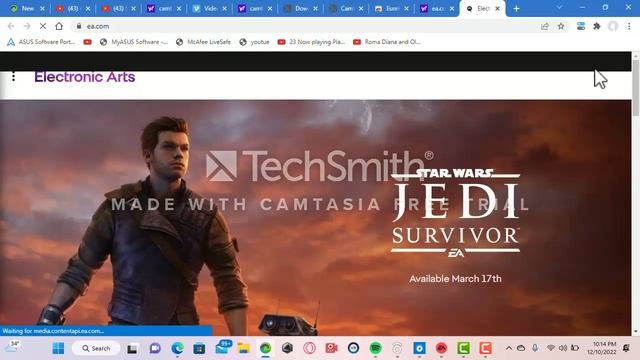Open Spotify from taskbar

click(376, 348)
